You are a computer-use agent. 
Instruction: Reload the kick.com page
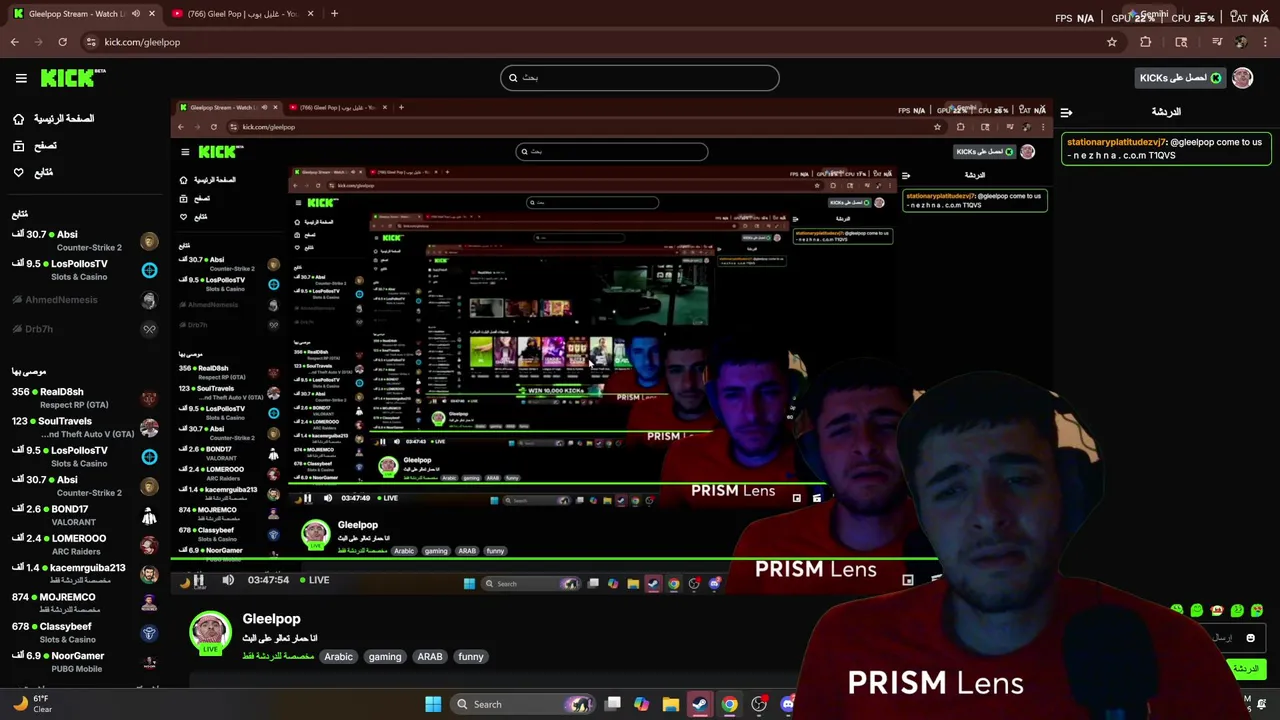pyautogui.click(x=63, y=42)
